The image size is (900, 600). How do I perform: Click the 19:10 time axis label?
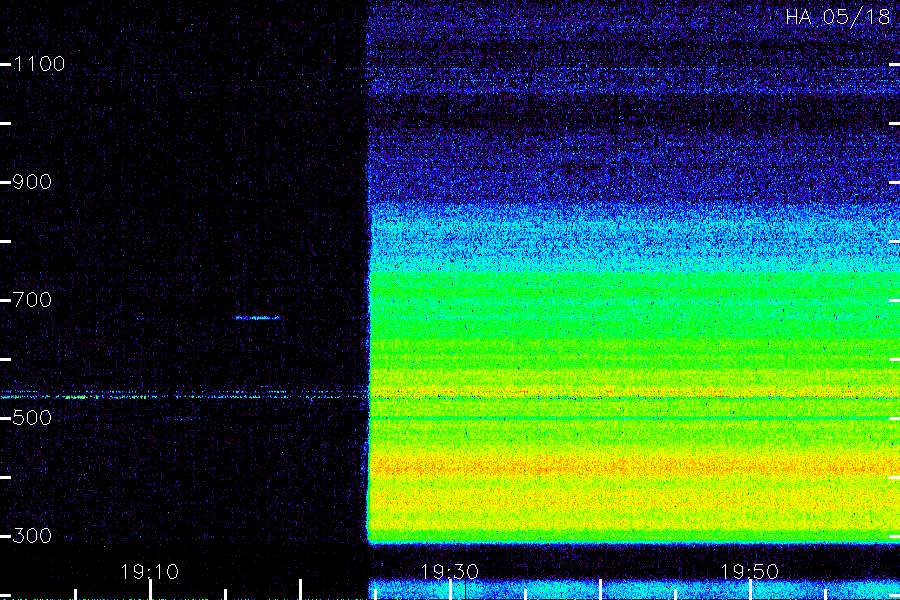(150, 572)
